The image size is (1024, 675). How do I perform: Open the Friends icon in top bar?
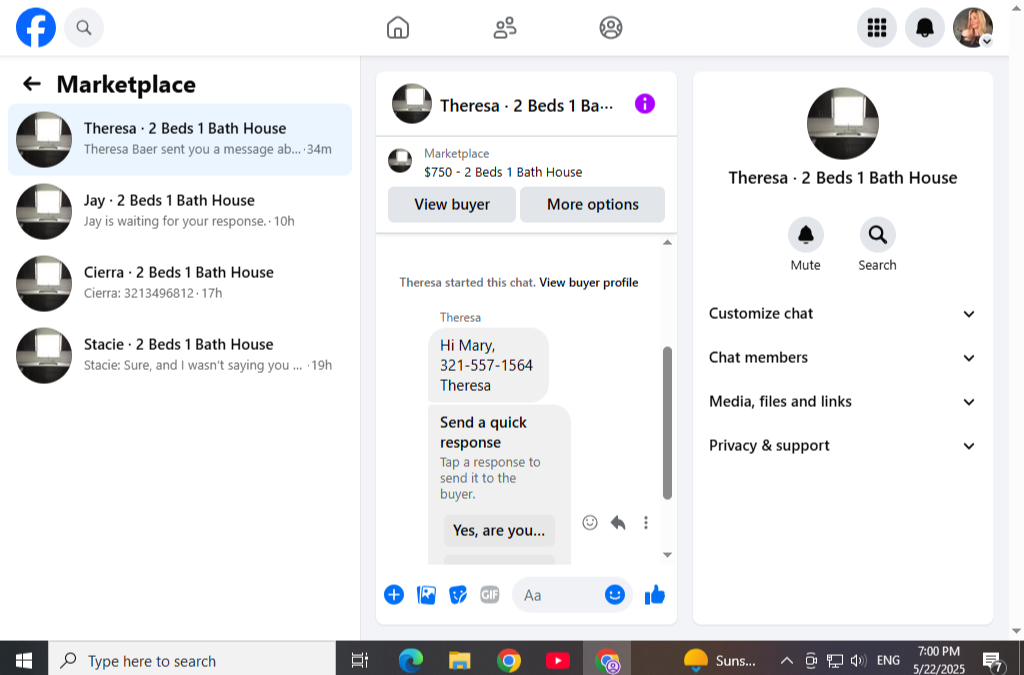coord(505,27)
